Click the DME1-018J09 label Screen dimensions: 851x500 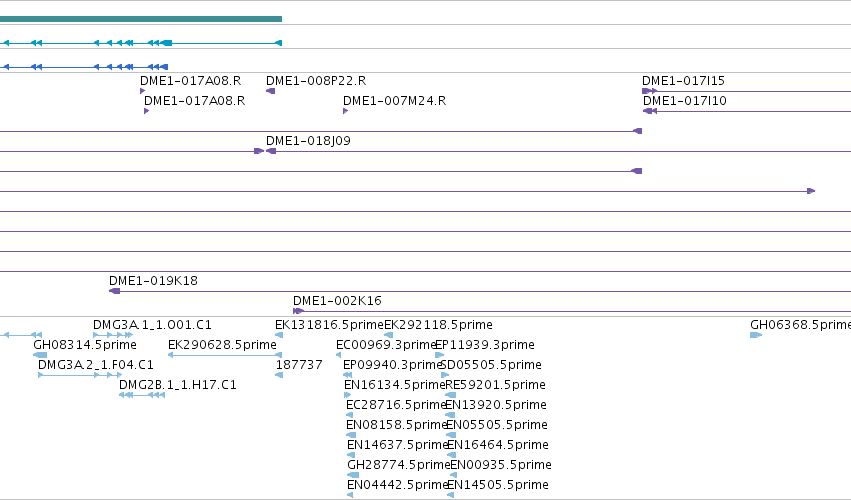pos(308,141)
